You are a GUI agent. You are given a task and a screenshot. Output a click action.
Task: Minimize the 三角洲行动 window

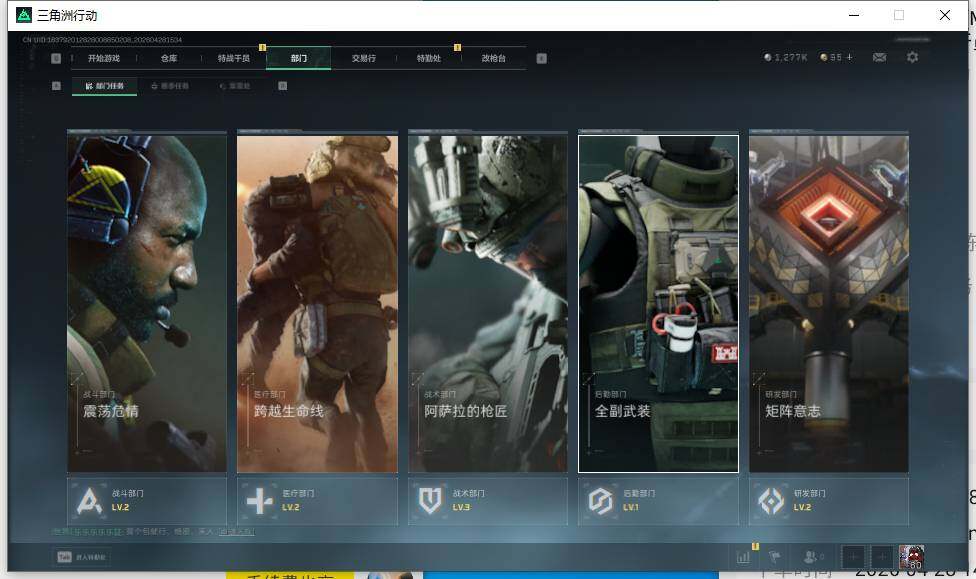[854, 15]
